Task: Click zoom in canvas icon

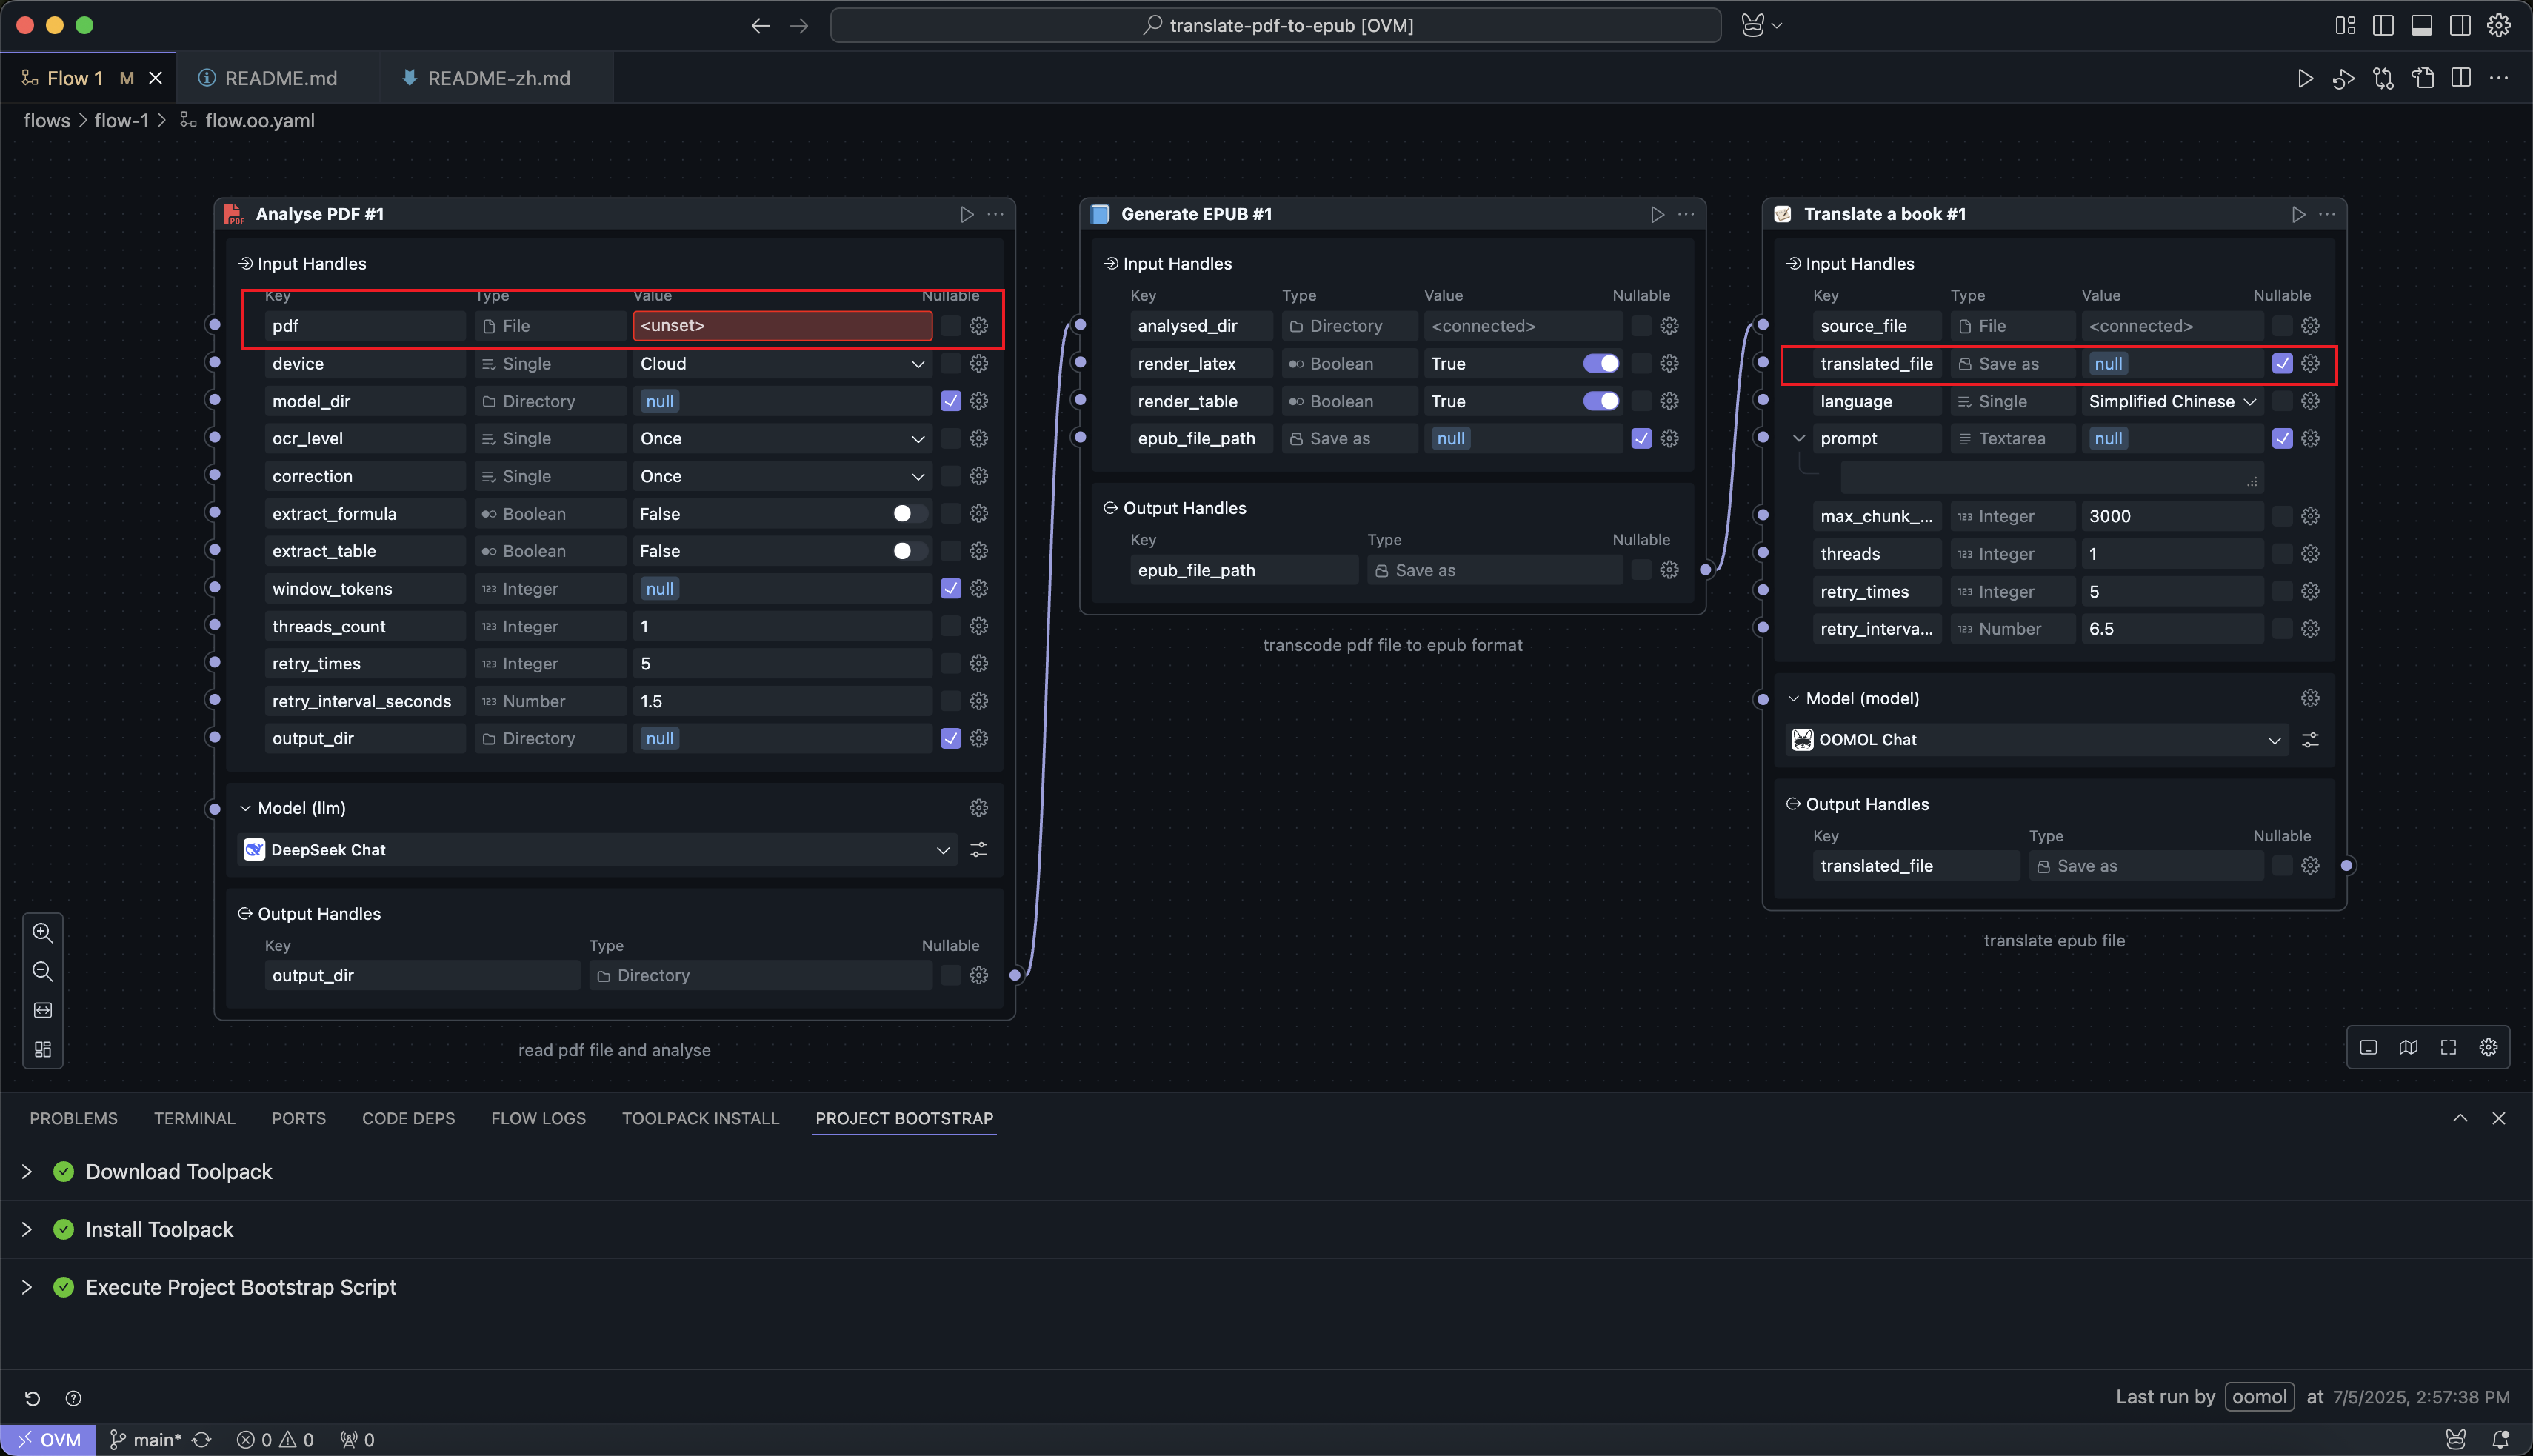Action: [42, 933]
